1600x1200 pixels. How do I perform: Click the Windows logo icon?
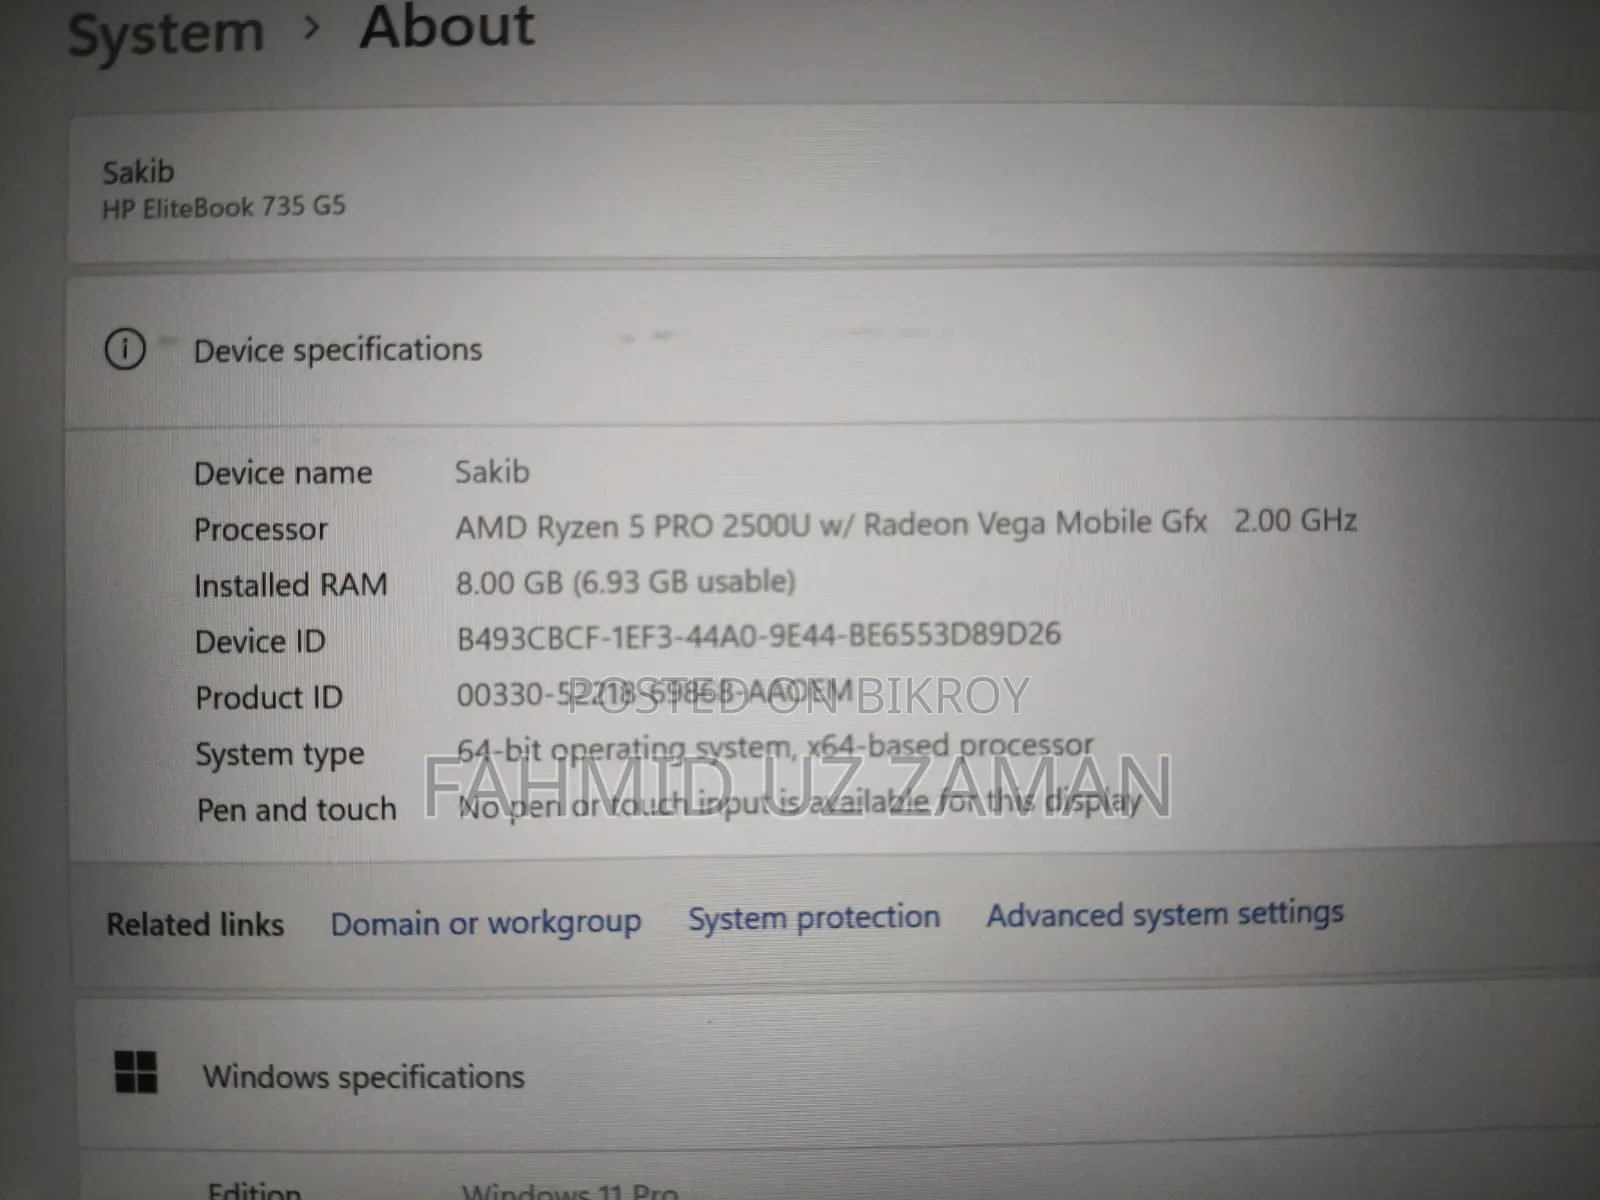point(136,1072)
